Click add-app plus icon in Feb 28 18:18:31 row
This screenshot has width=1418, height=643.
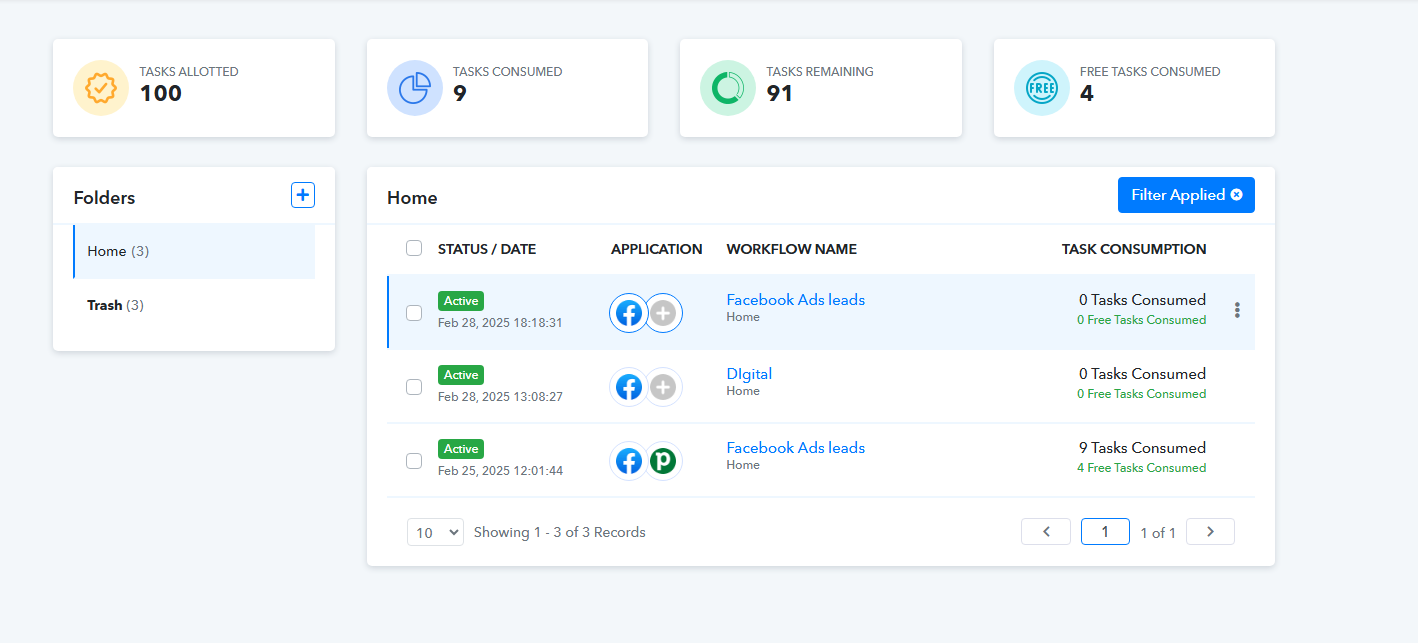pyautogui.click(x=663, y=313)
